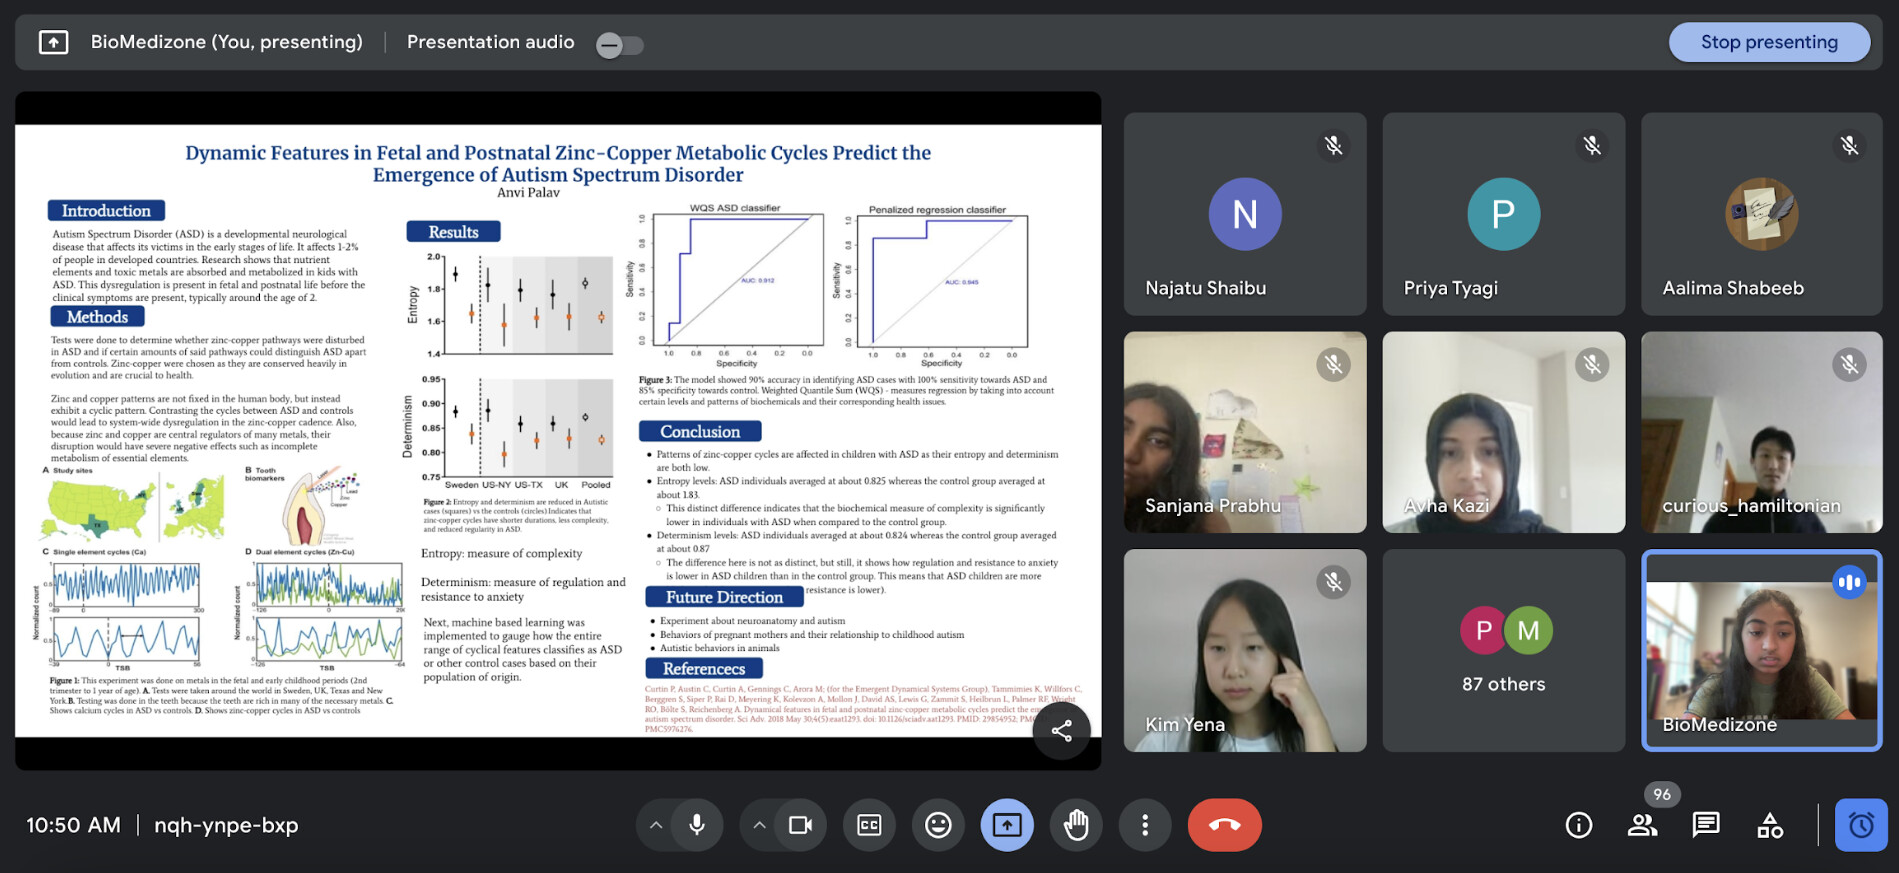This screenshot has width=1899, height=873.
Task: Open the 87 others participant tile
Action: pyautogui.click(x=1503, y=650)
